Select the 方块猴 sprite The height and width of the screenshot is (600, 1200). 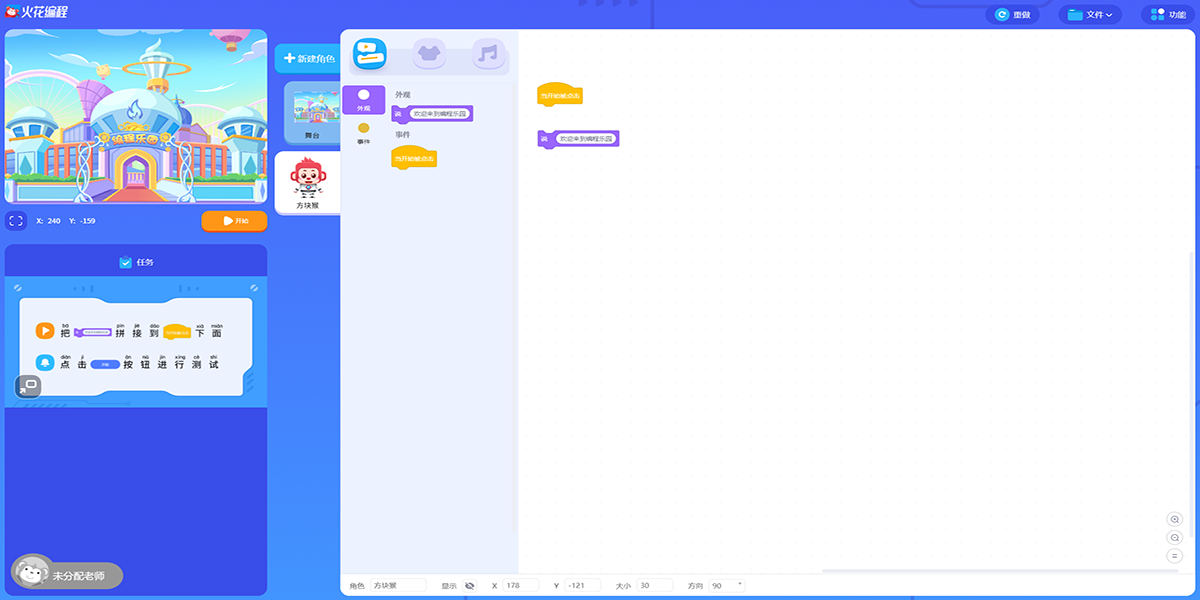307,184
